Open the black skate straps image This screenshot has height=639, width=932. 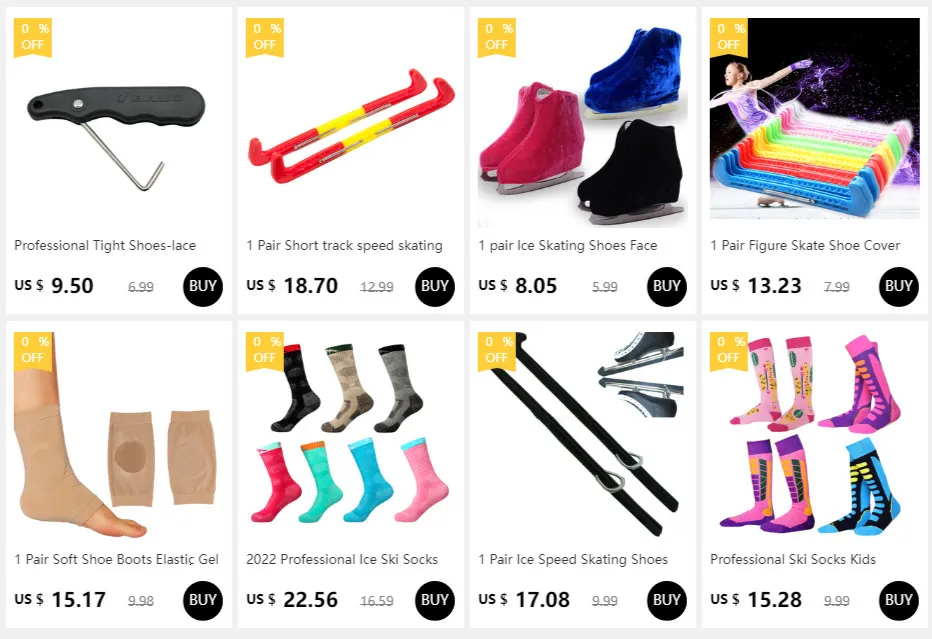tap(582, 436)
